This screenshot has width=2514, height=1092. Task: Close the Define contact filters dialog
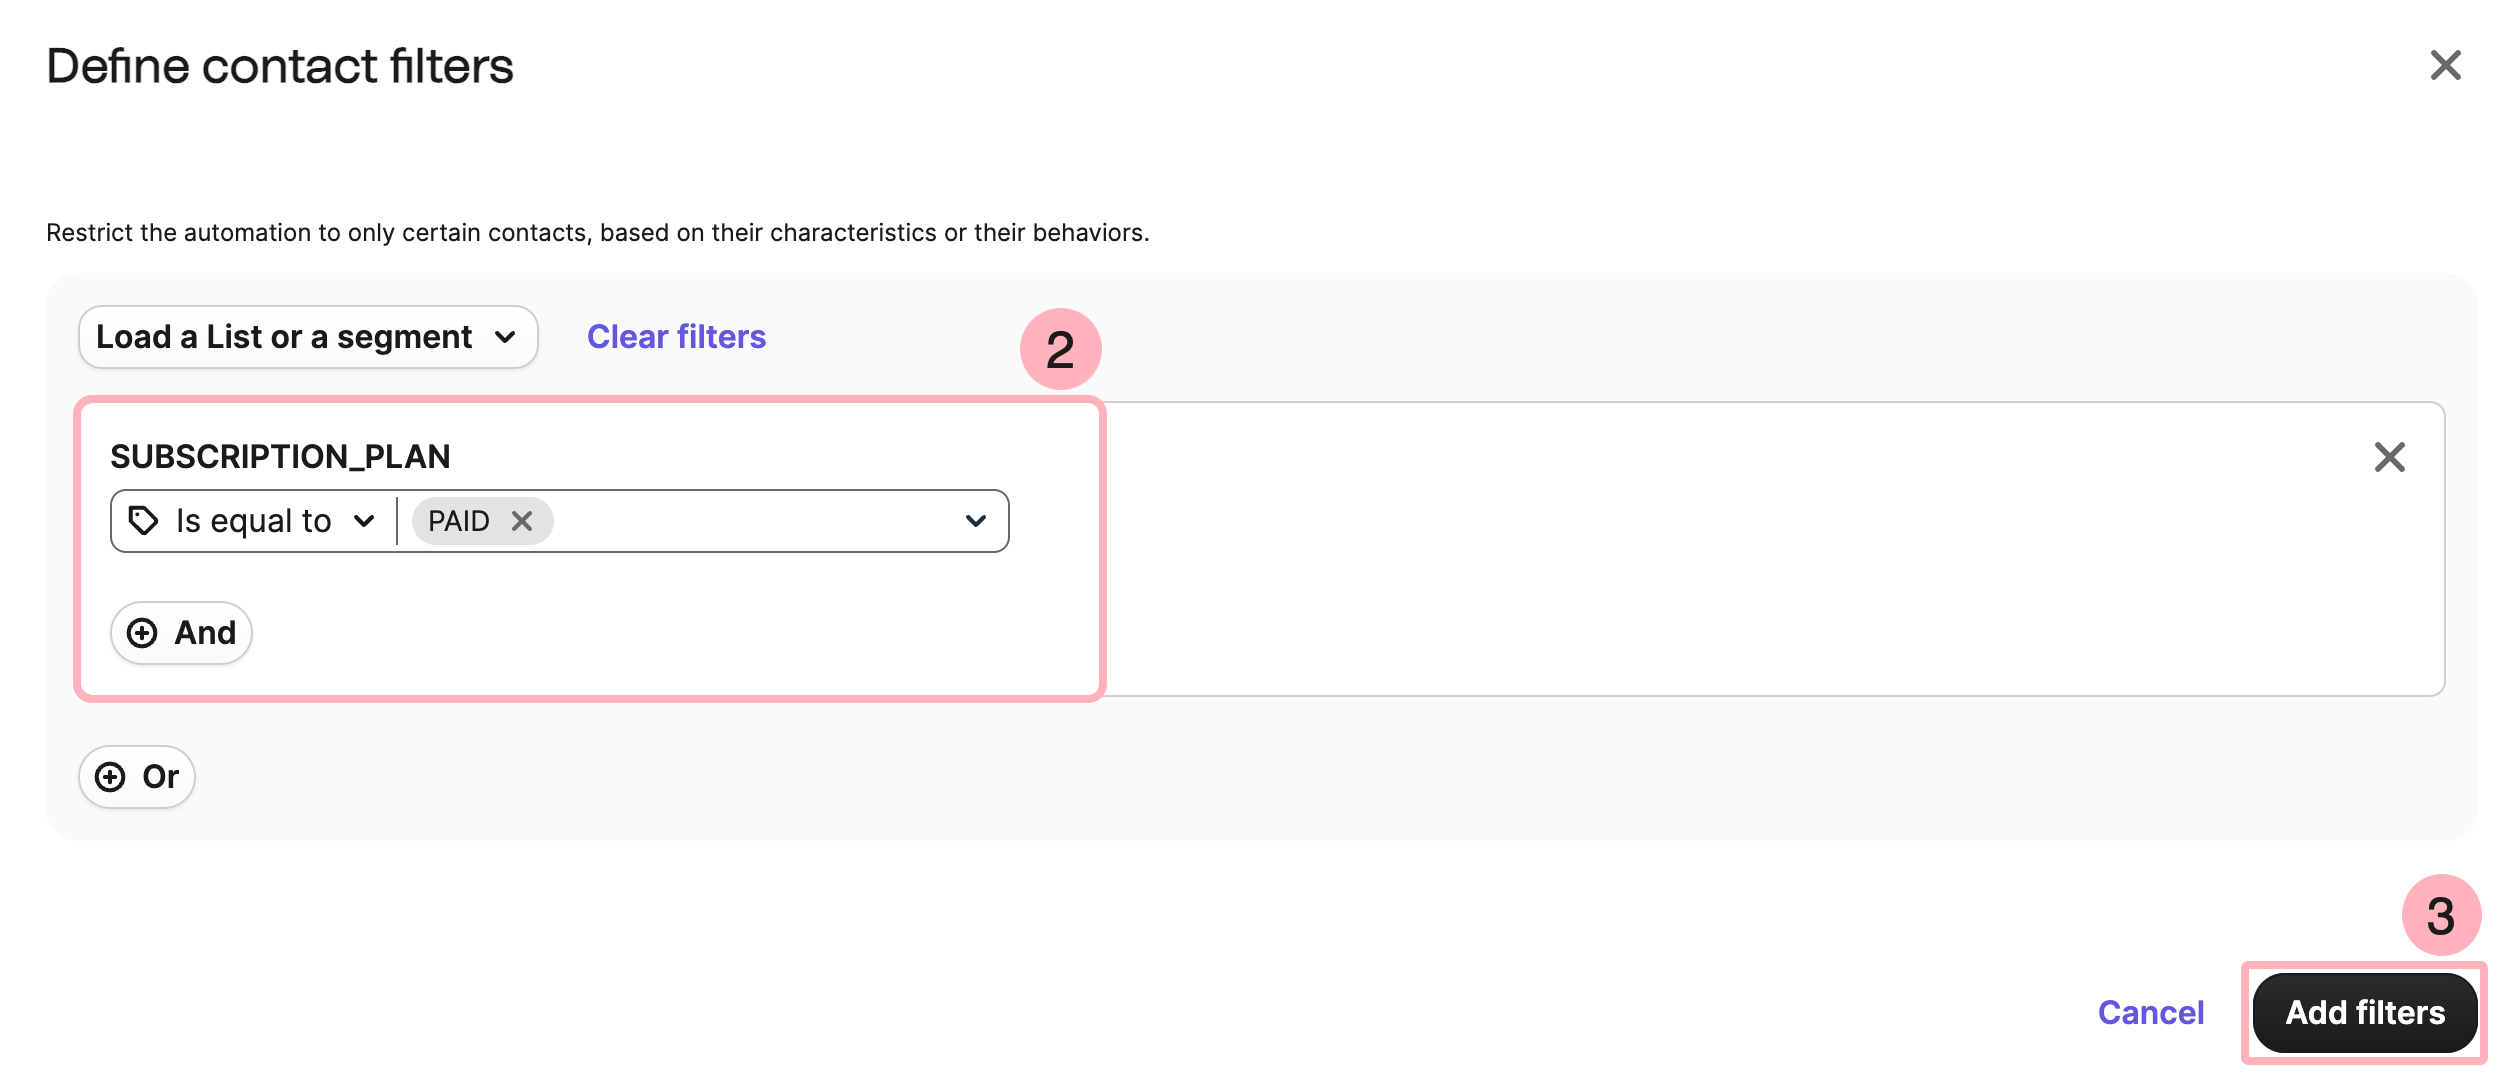[x=2445, y=66]
